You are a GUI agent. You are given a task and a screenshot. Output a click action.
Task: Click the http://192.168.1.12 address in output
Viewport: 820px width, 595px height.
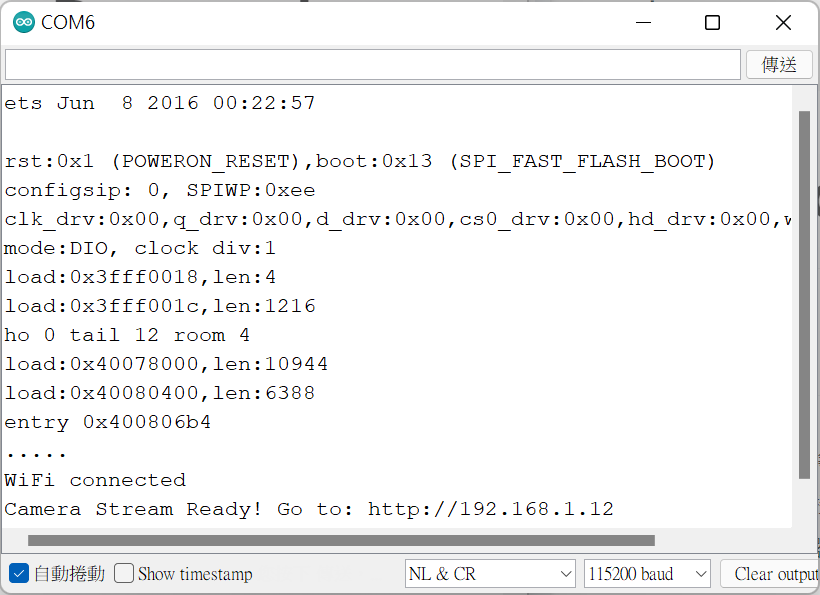tap(490, 509)
